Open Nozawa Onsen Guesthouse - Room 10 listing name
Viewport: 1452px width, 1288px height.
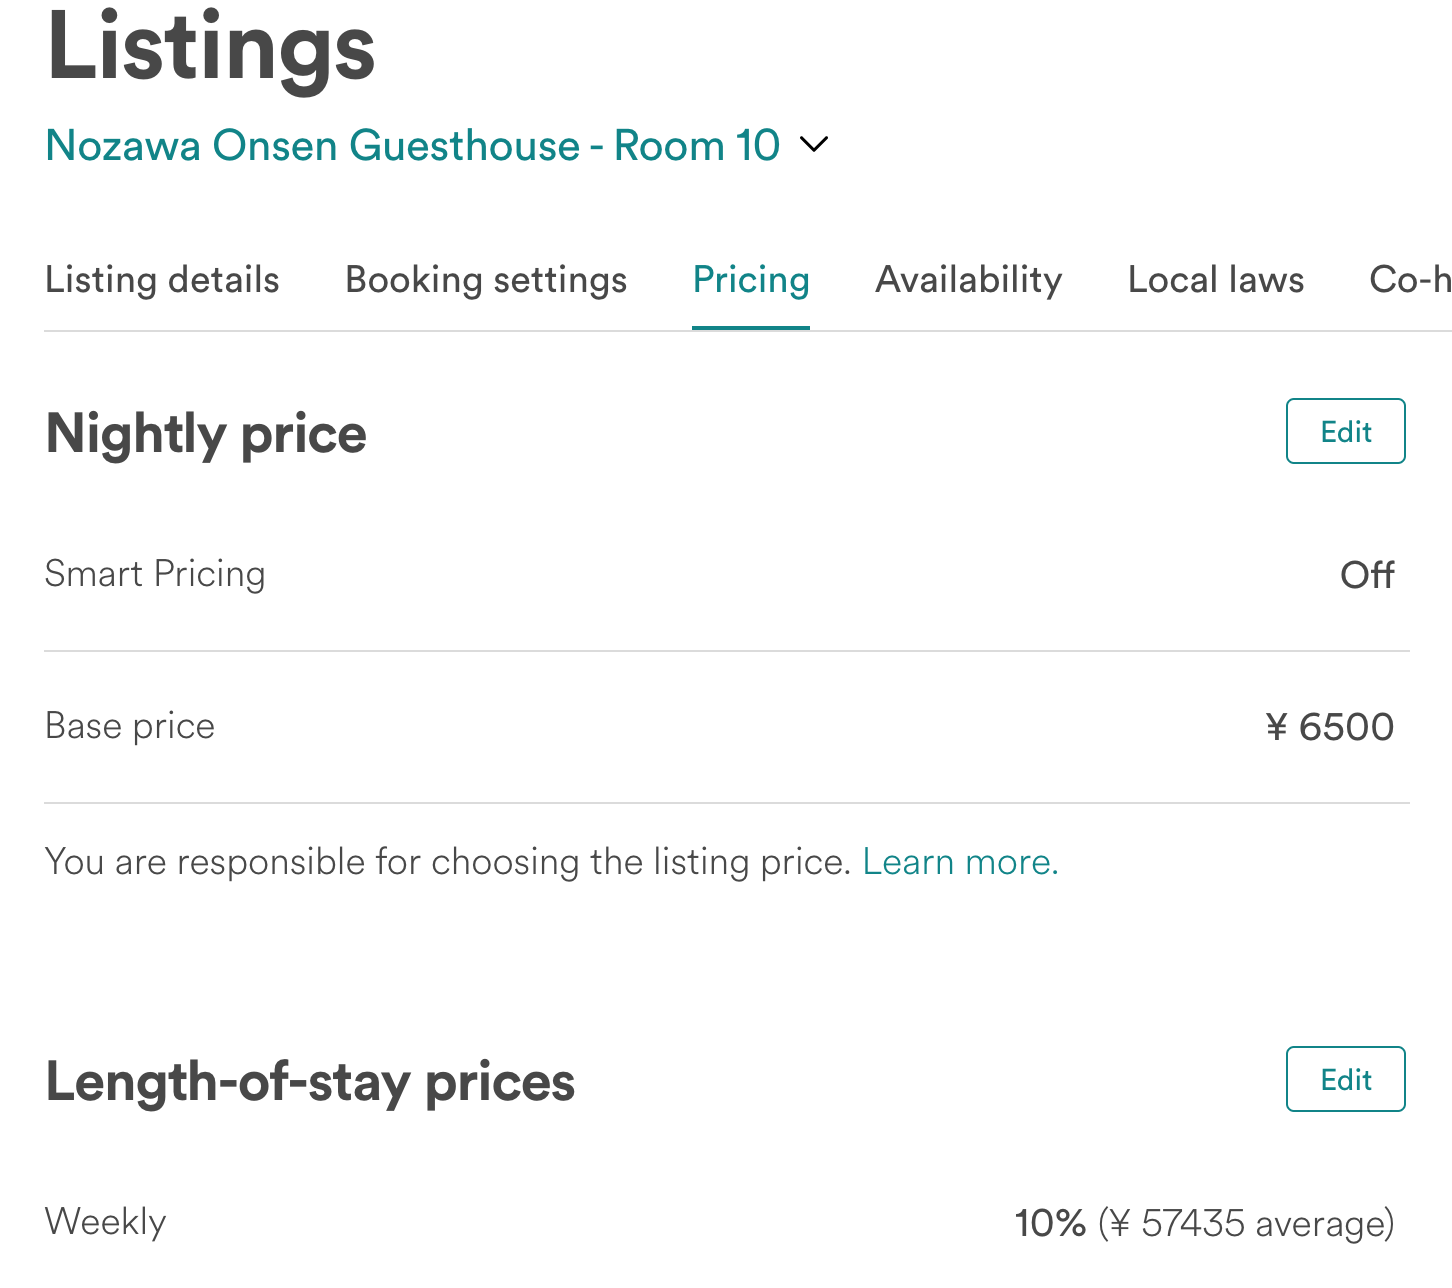(x=412, y=145)
